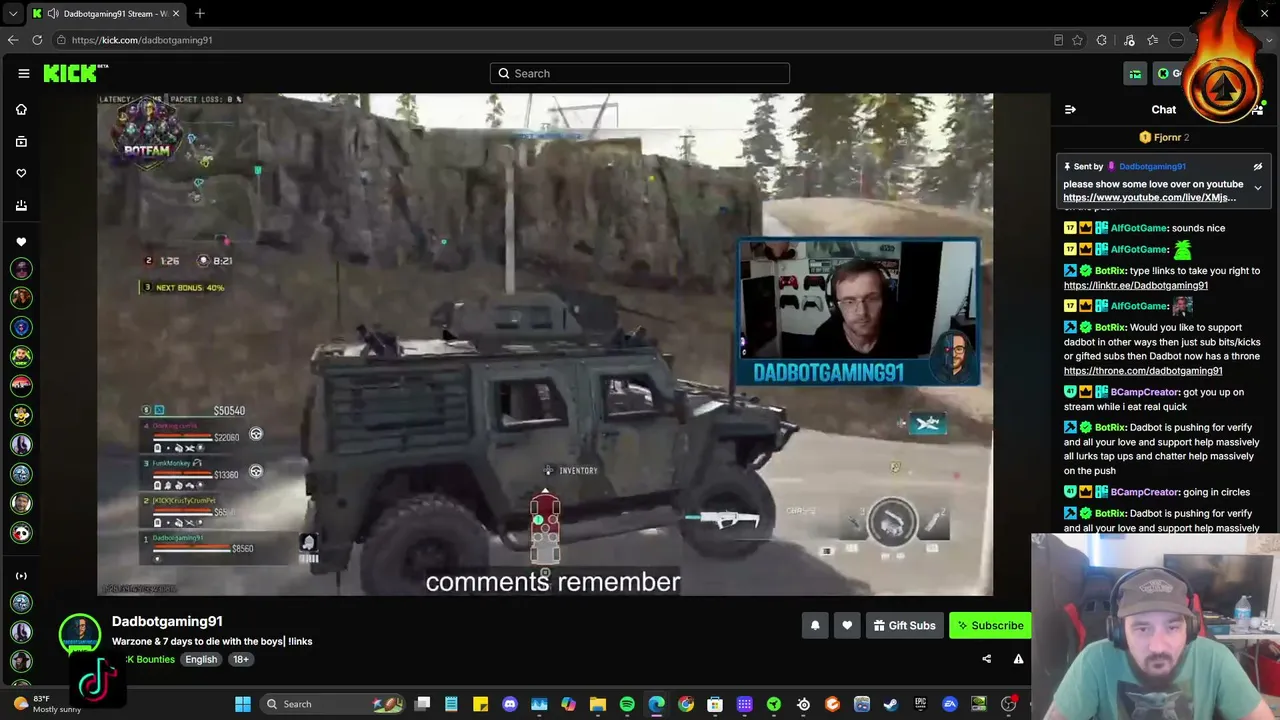Open the Chat header label
Image resolution: width=1280 pixels, height=720 pixels.
point(1164,109)
